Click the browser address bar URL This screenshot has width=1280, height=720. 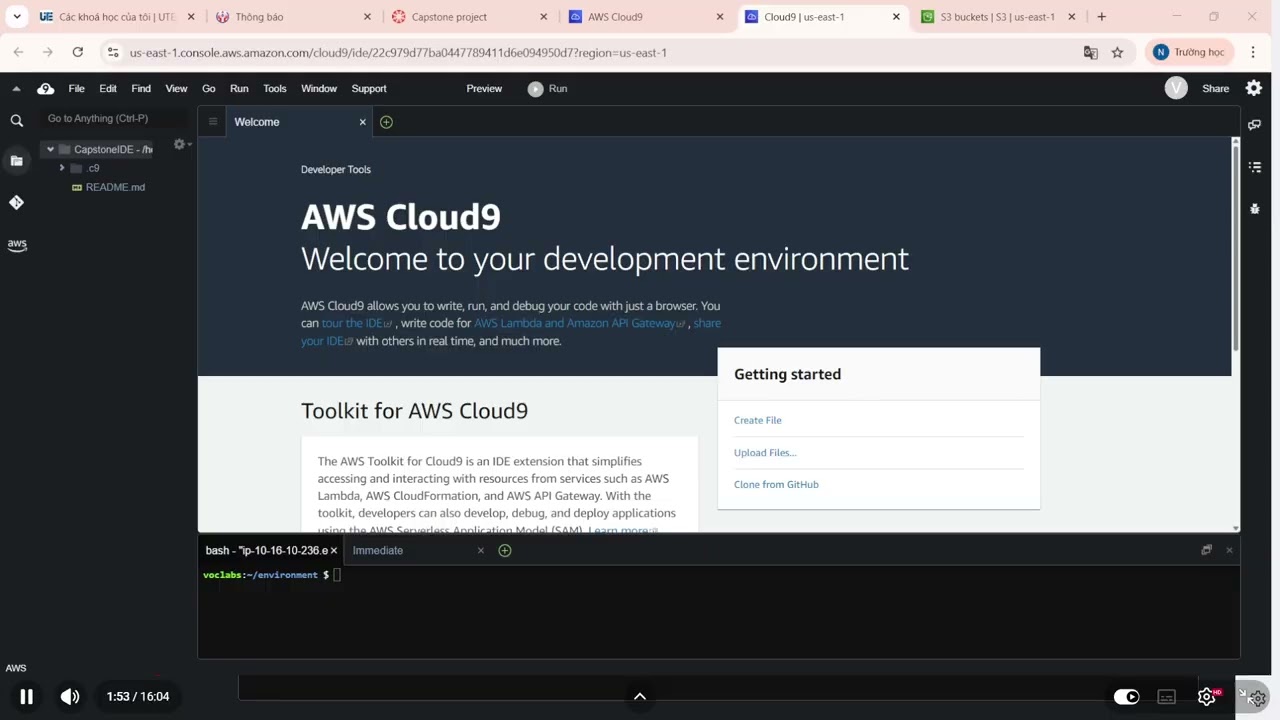pos(398,52)
